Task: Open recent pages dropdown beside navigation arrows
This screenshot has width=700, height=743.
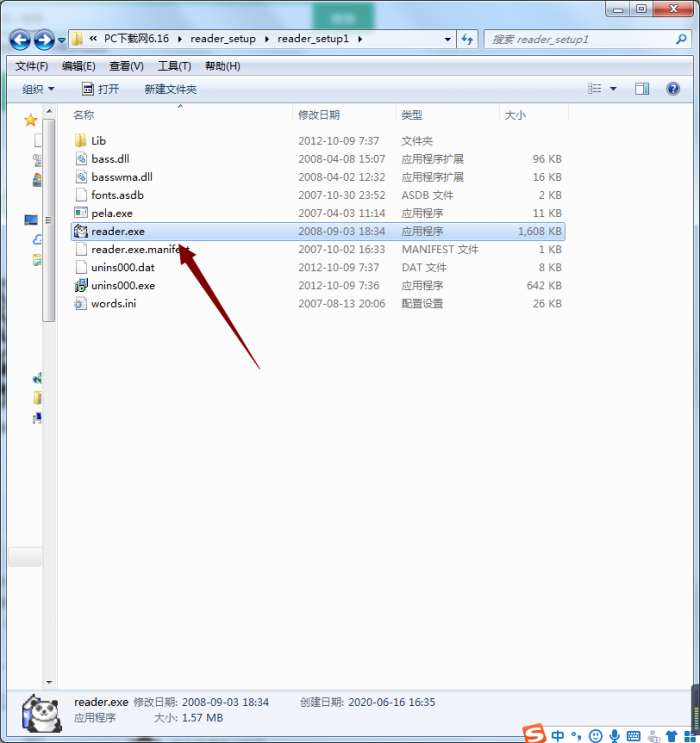Action: click(x=62, y=40)
